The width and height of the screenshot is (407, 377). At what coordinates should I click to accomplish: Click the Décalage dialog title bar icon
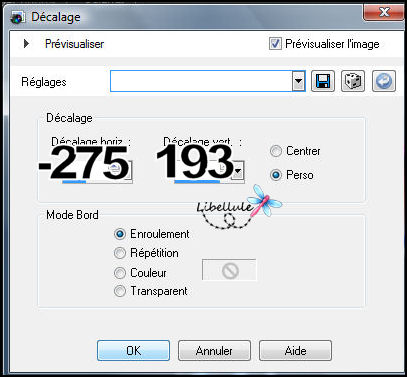click(x=17, y=17)
